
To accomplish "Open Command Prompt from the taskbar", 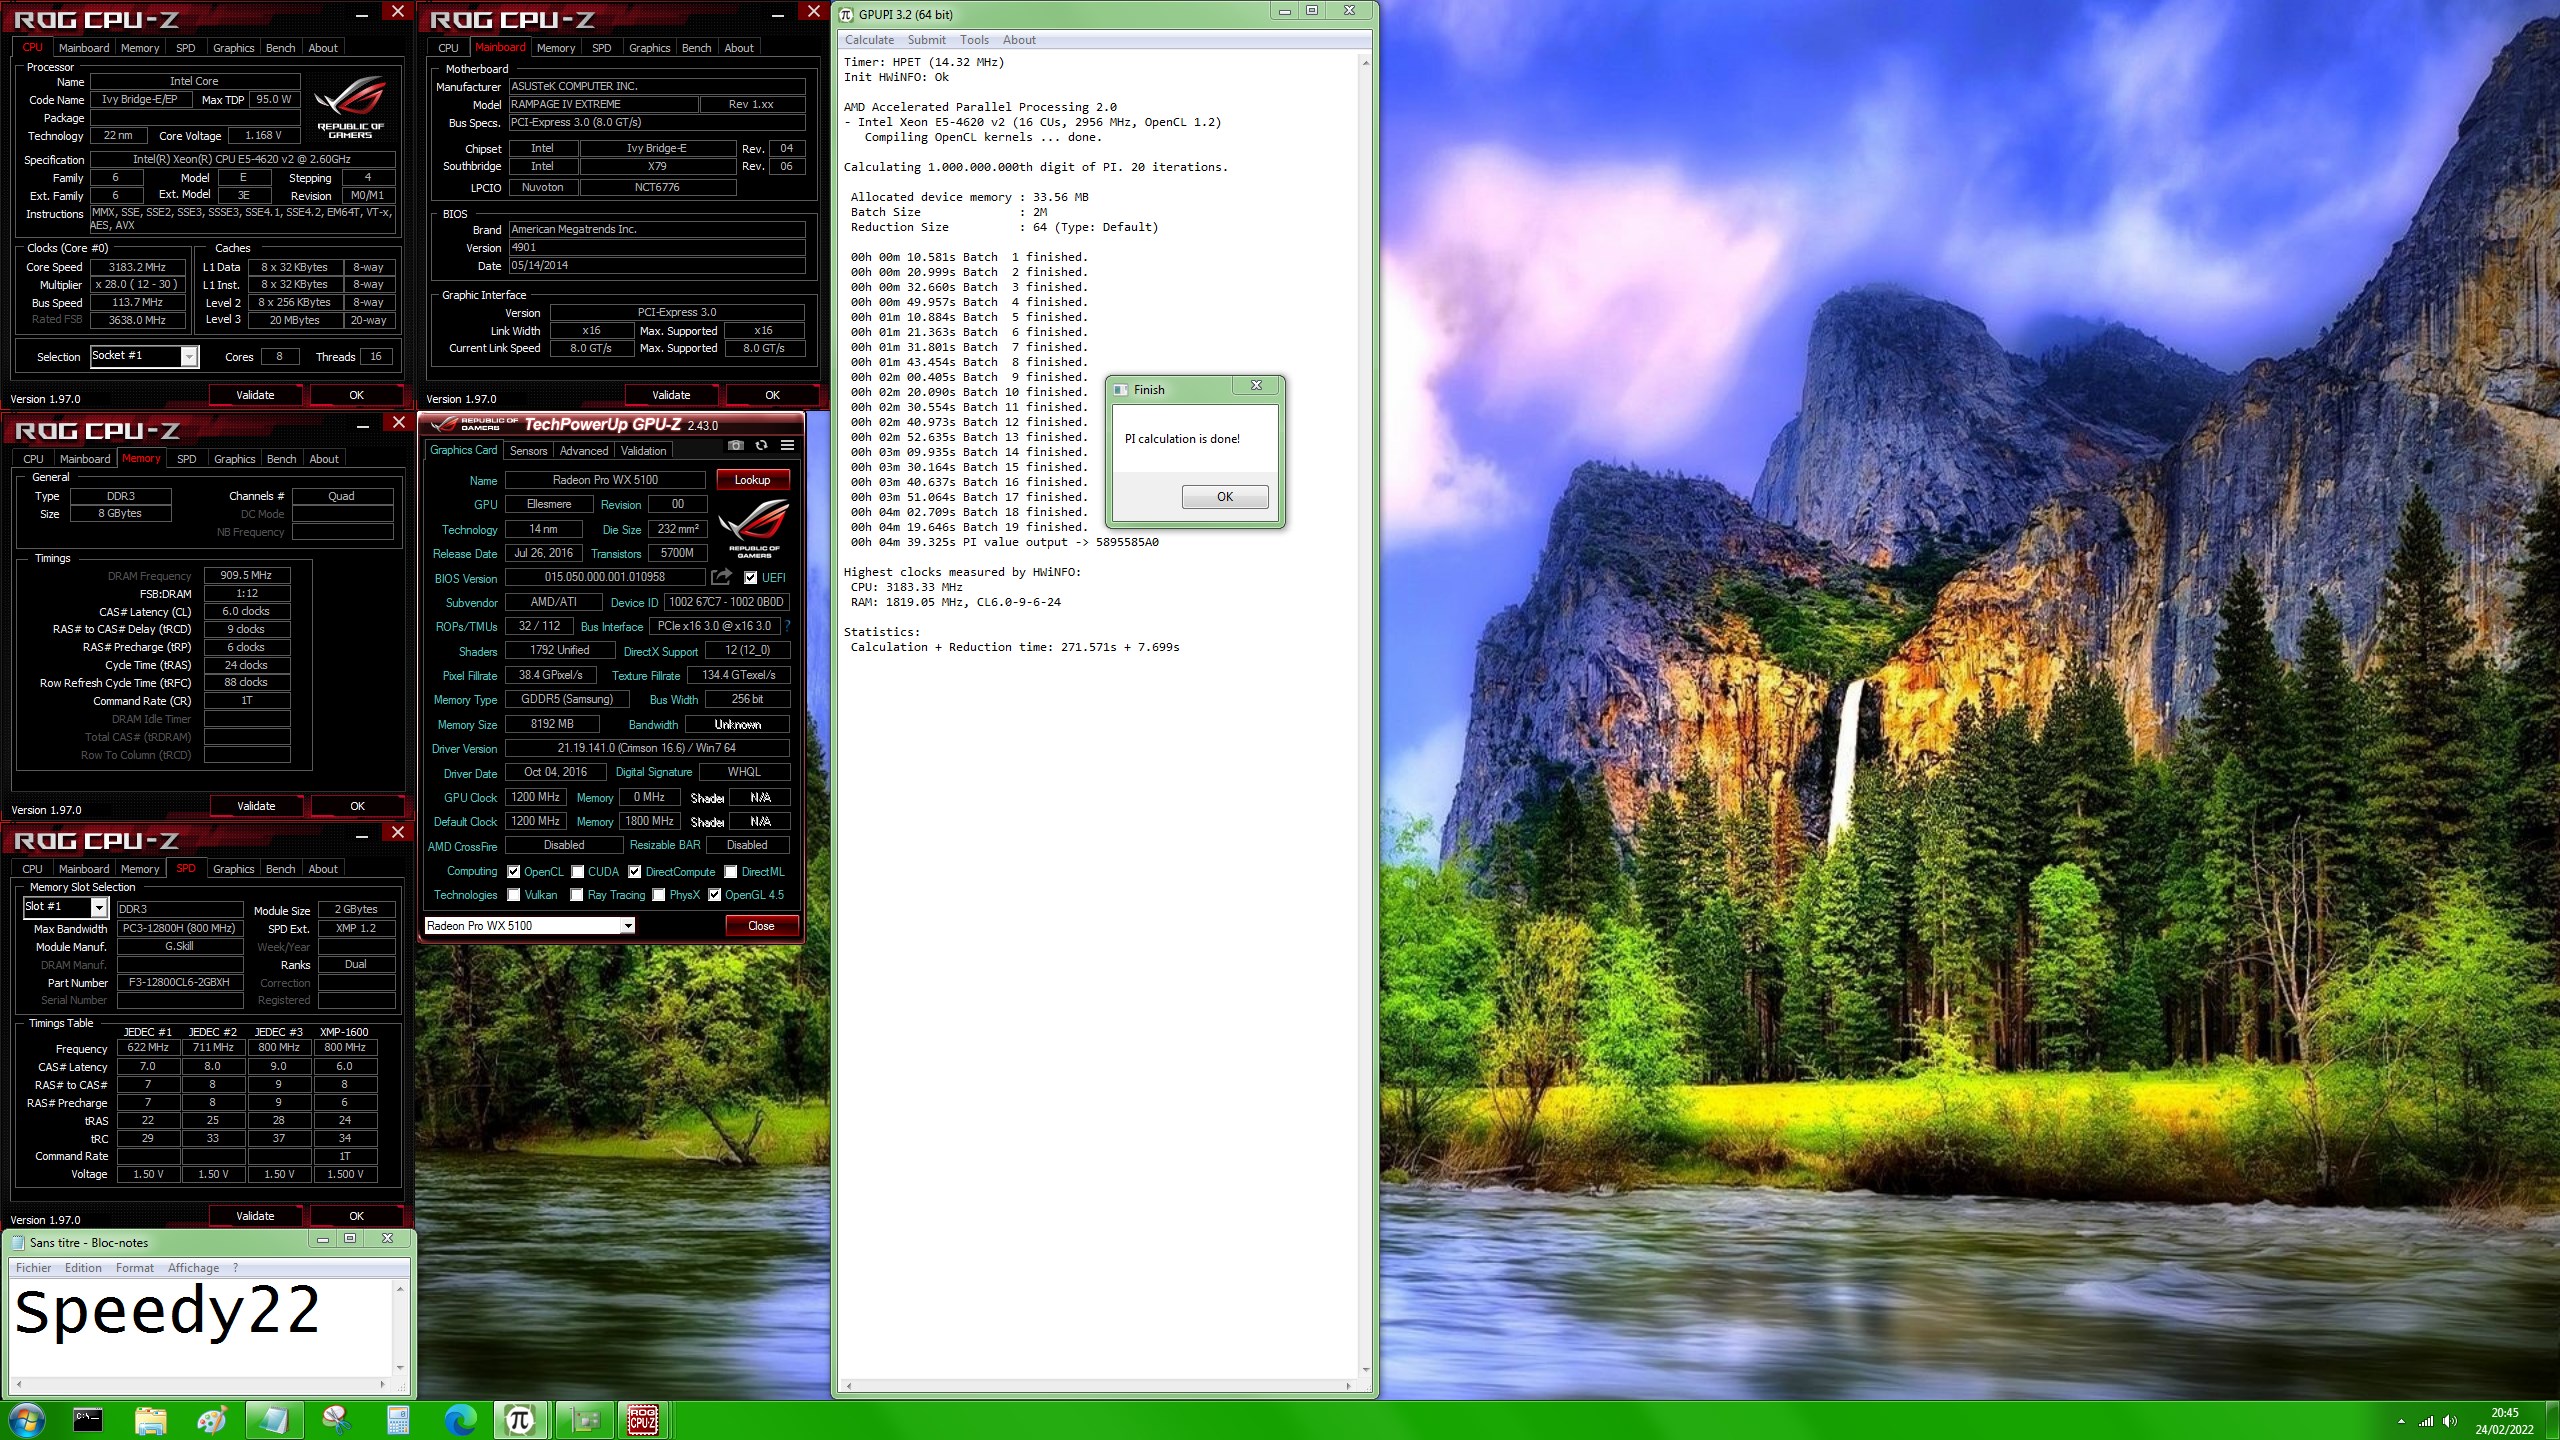I will pyautogui.click(x=88, y=1420).
